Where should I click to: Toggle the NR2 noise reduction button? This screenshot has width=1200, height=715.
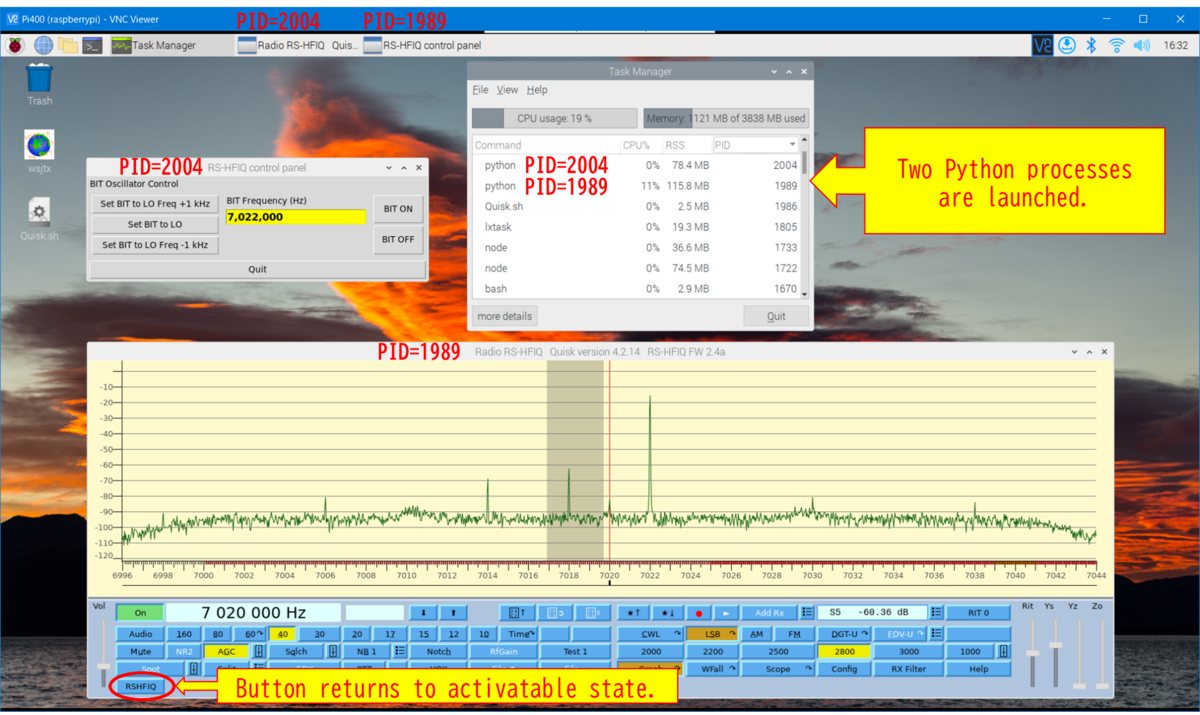point(183,651)
